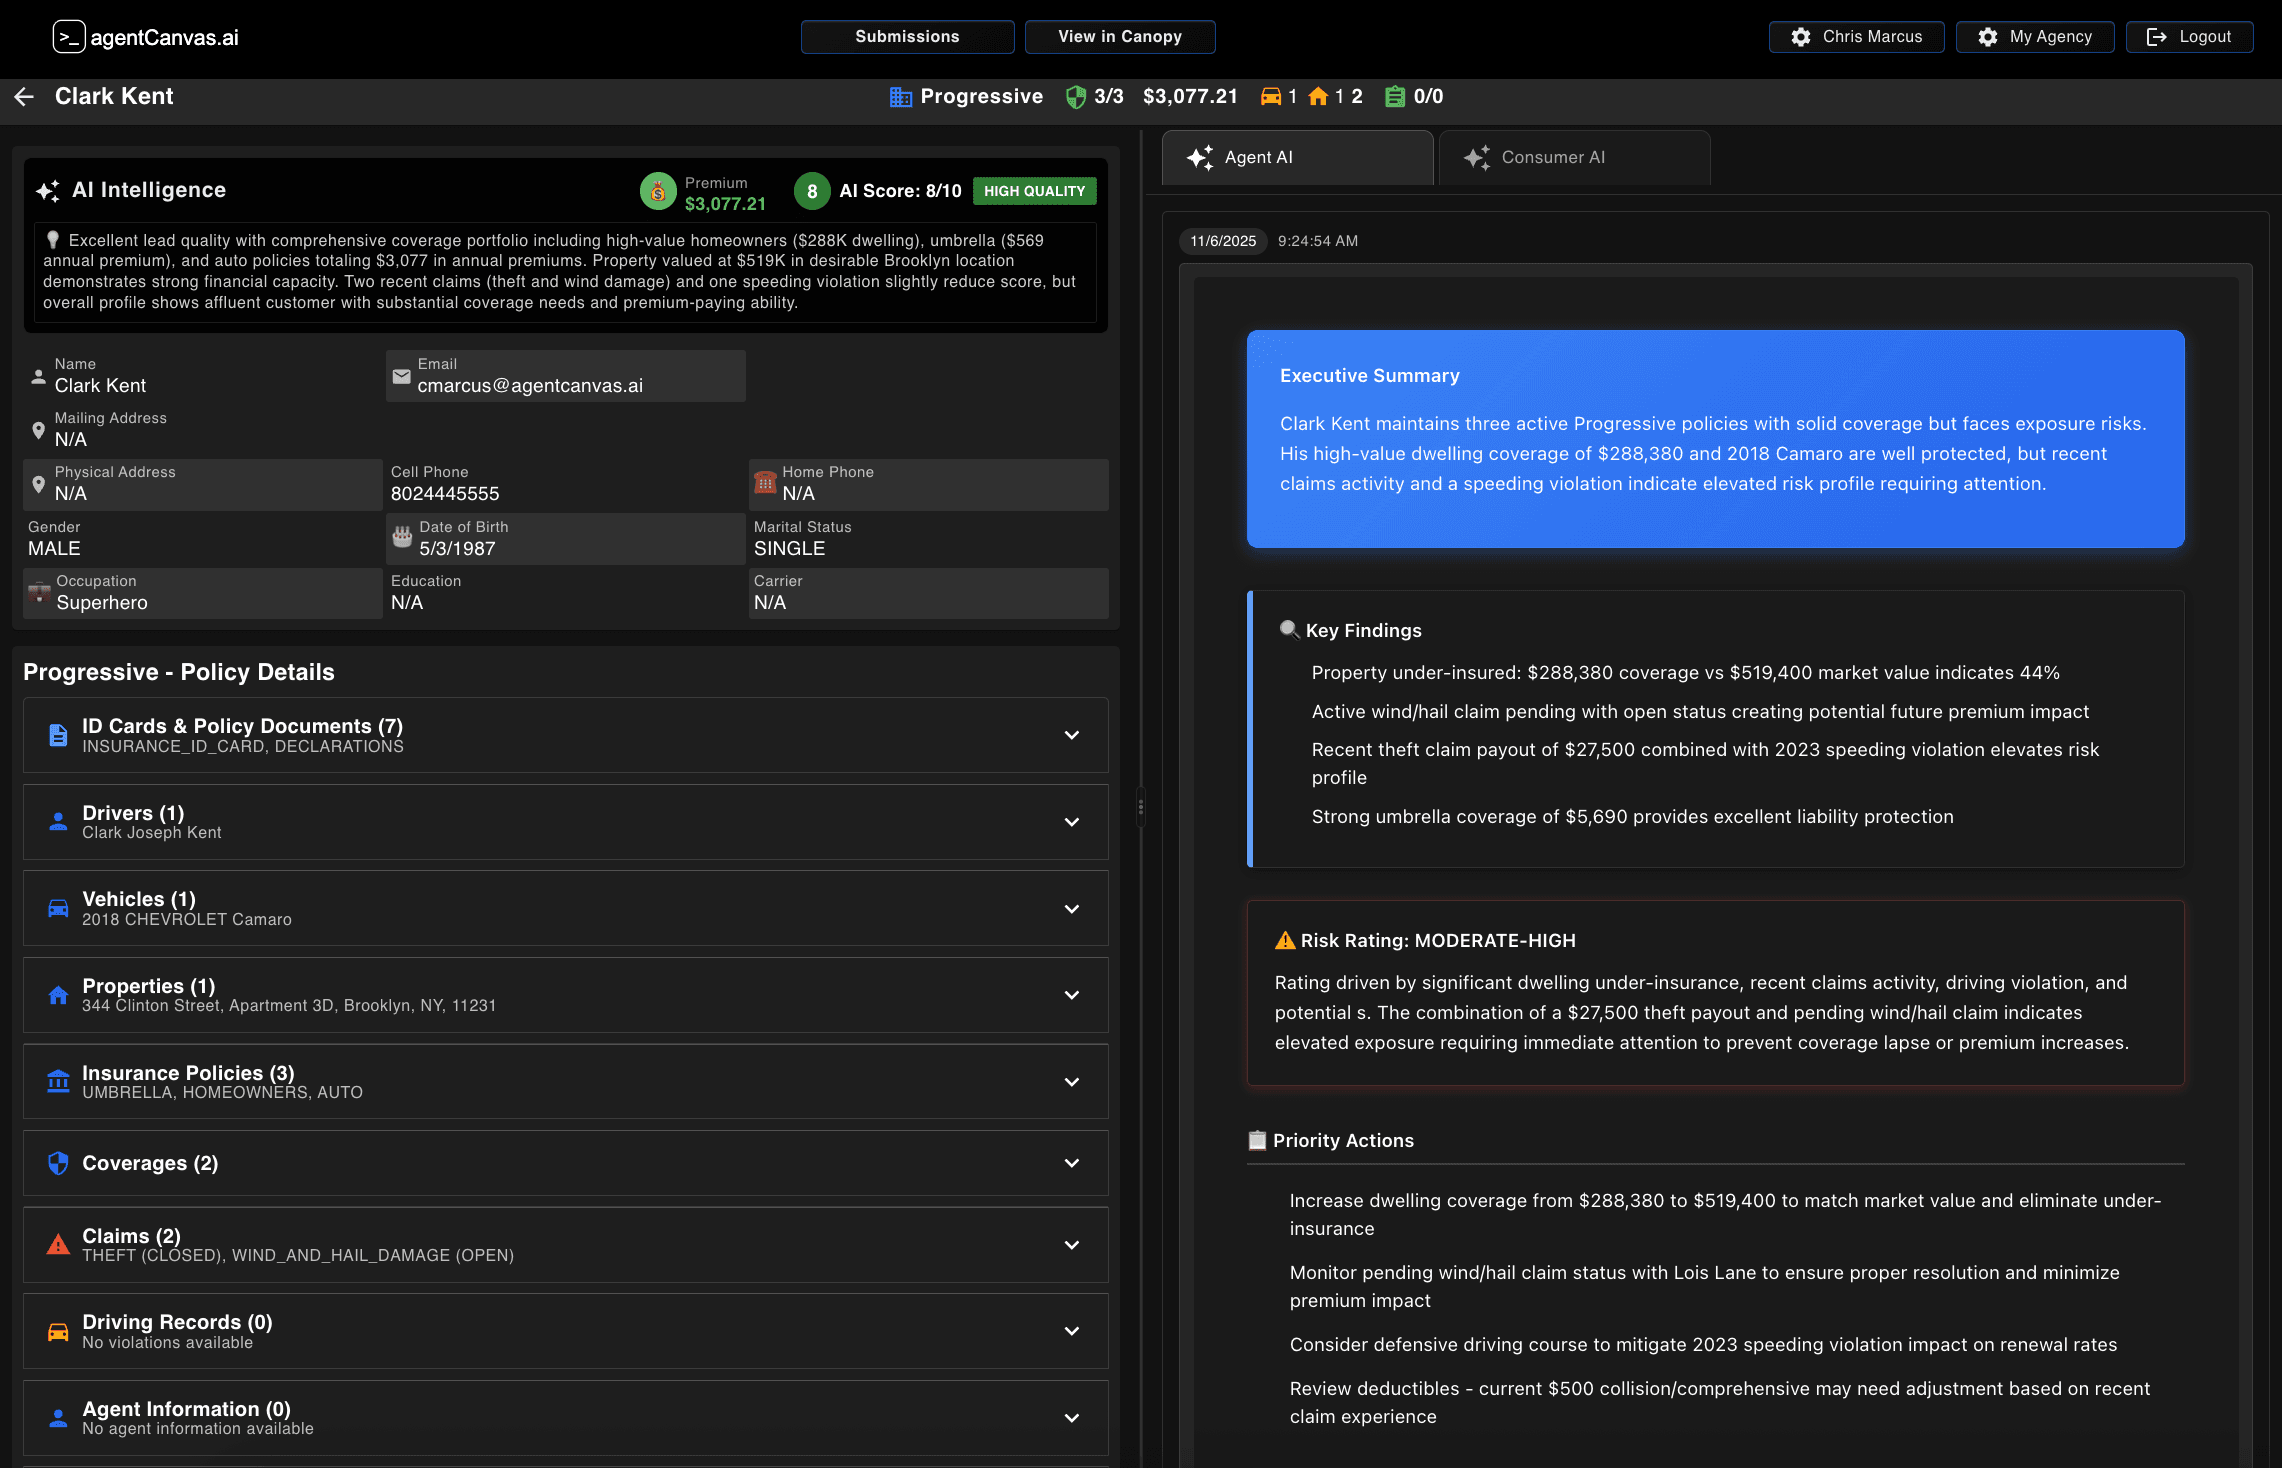Click the person icon for Agent Information
2282x1468 pixels.
(x=58, y=1418)
